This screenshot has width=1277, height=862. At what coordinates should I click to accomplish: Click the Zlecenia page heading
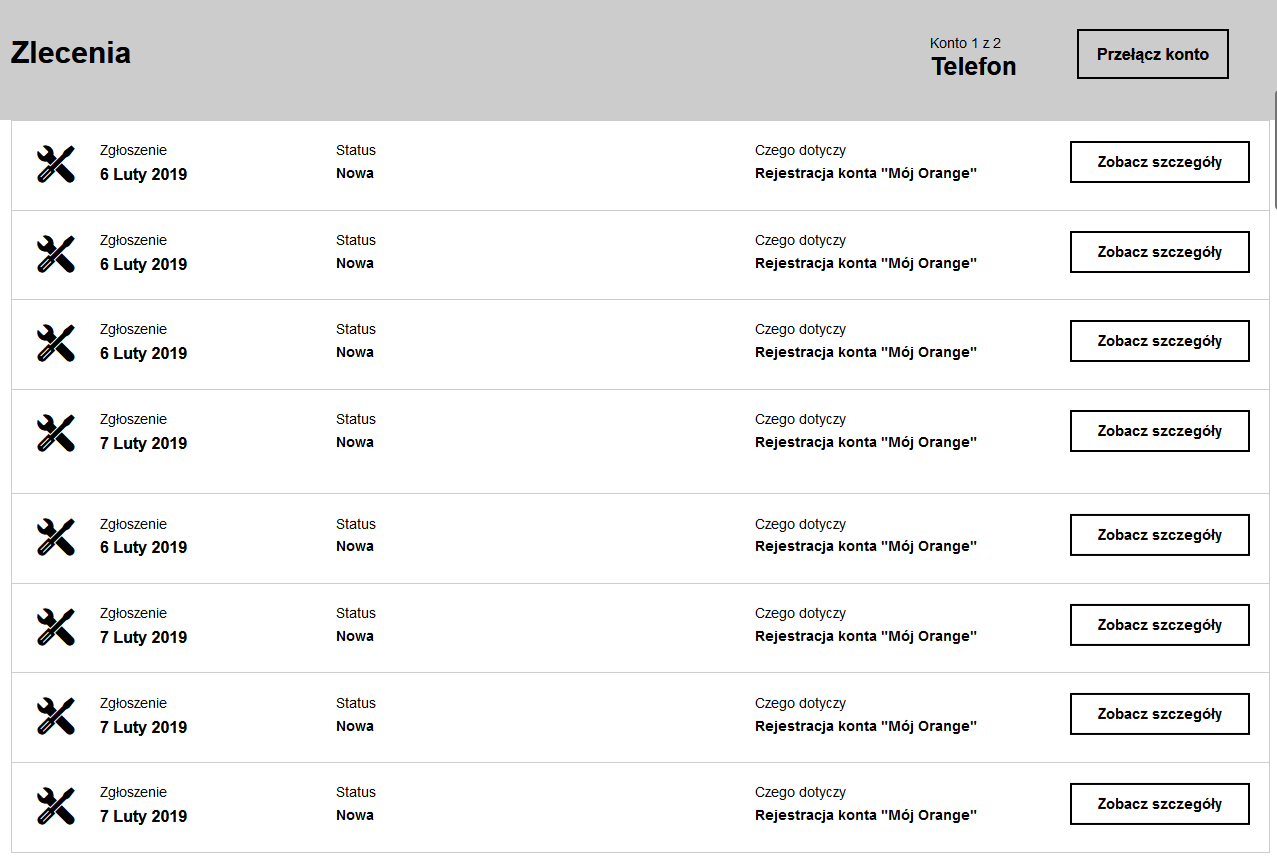coord(71,53)
